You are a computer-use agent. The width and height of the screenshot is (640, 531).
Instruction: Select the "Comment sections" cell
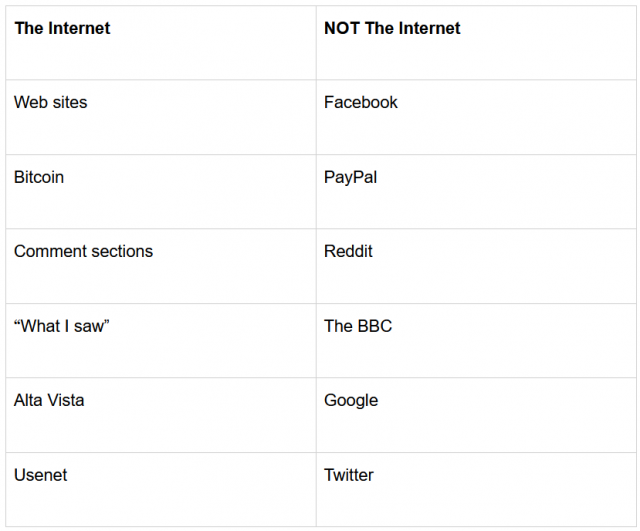click(83, 251)
